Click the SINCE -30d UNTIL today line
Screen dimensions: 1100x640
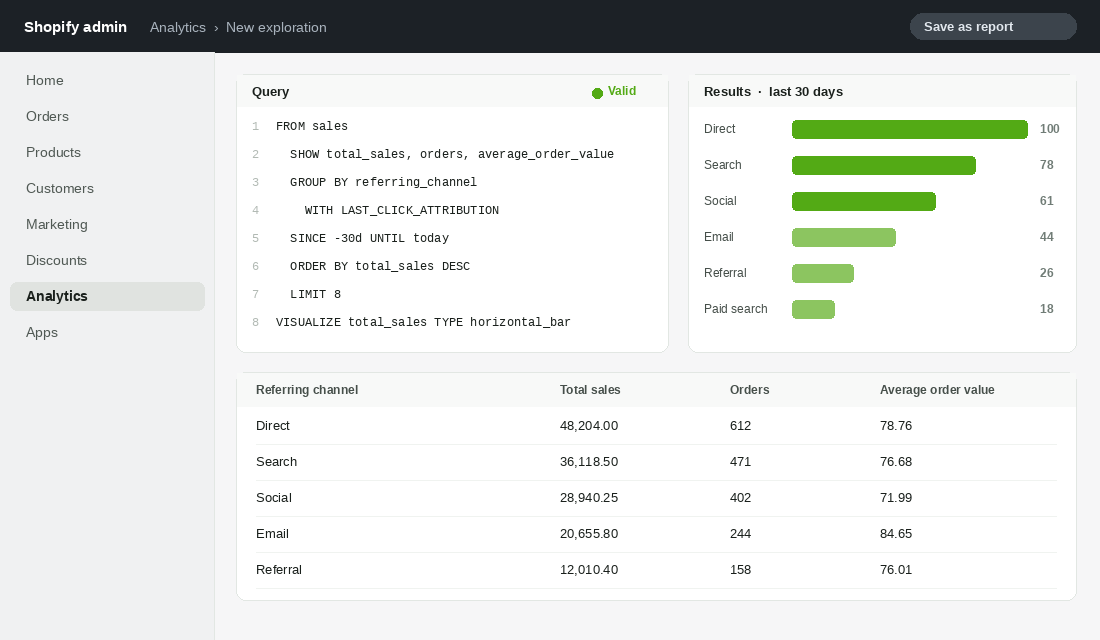point(369,239)
